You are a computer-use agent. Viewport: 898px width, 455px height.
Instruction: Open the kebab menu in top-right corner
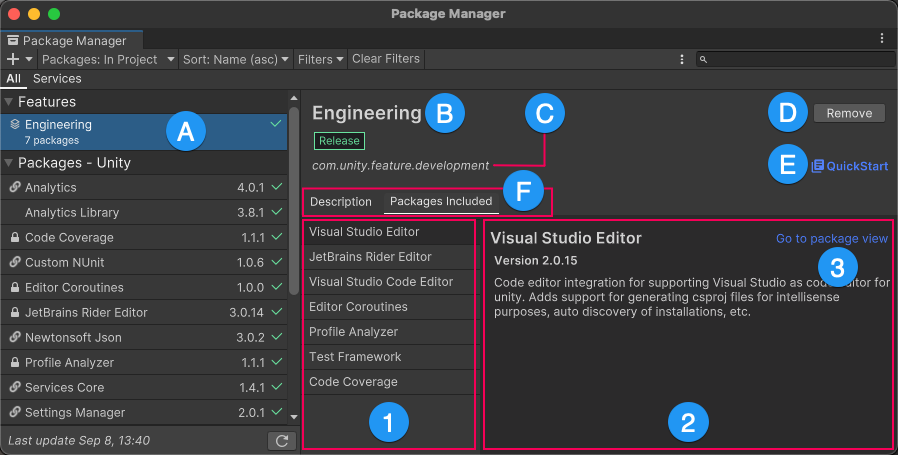pos(881,38)
